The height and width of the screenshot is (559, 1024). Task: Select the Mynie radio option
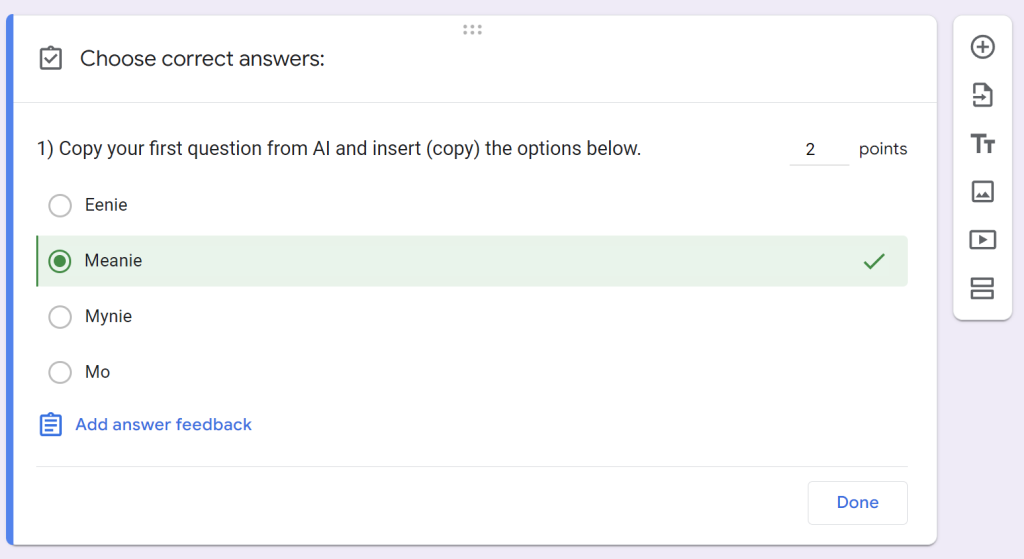(x=60, y=317)
